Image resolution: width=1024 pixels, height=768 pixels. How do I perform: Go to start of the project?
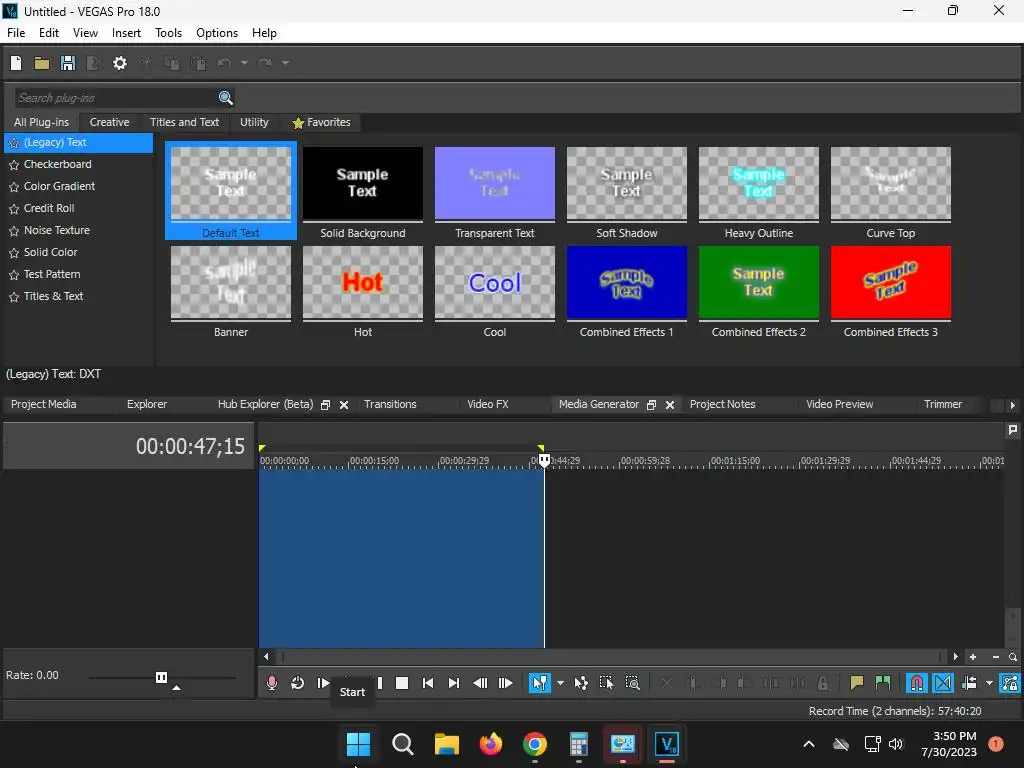coord(428,683)
